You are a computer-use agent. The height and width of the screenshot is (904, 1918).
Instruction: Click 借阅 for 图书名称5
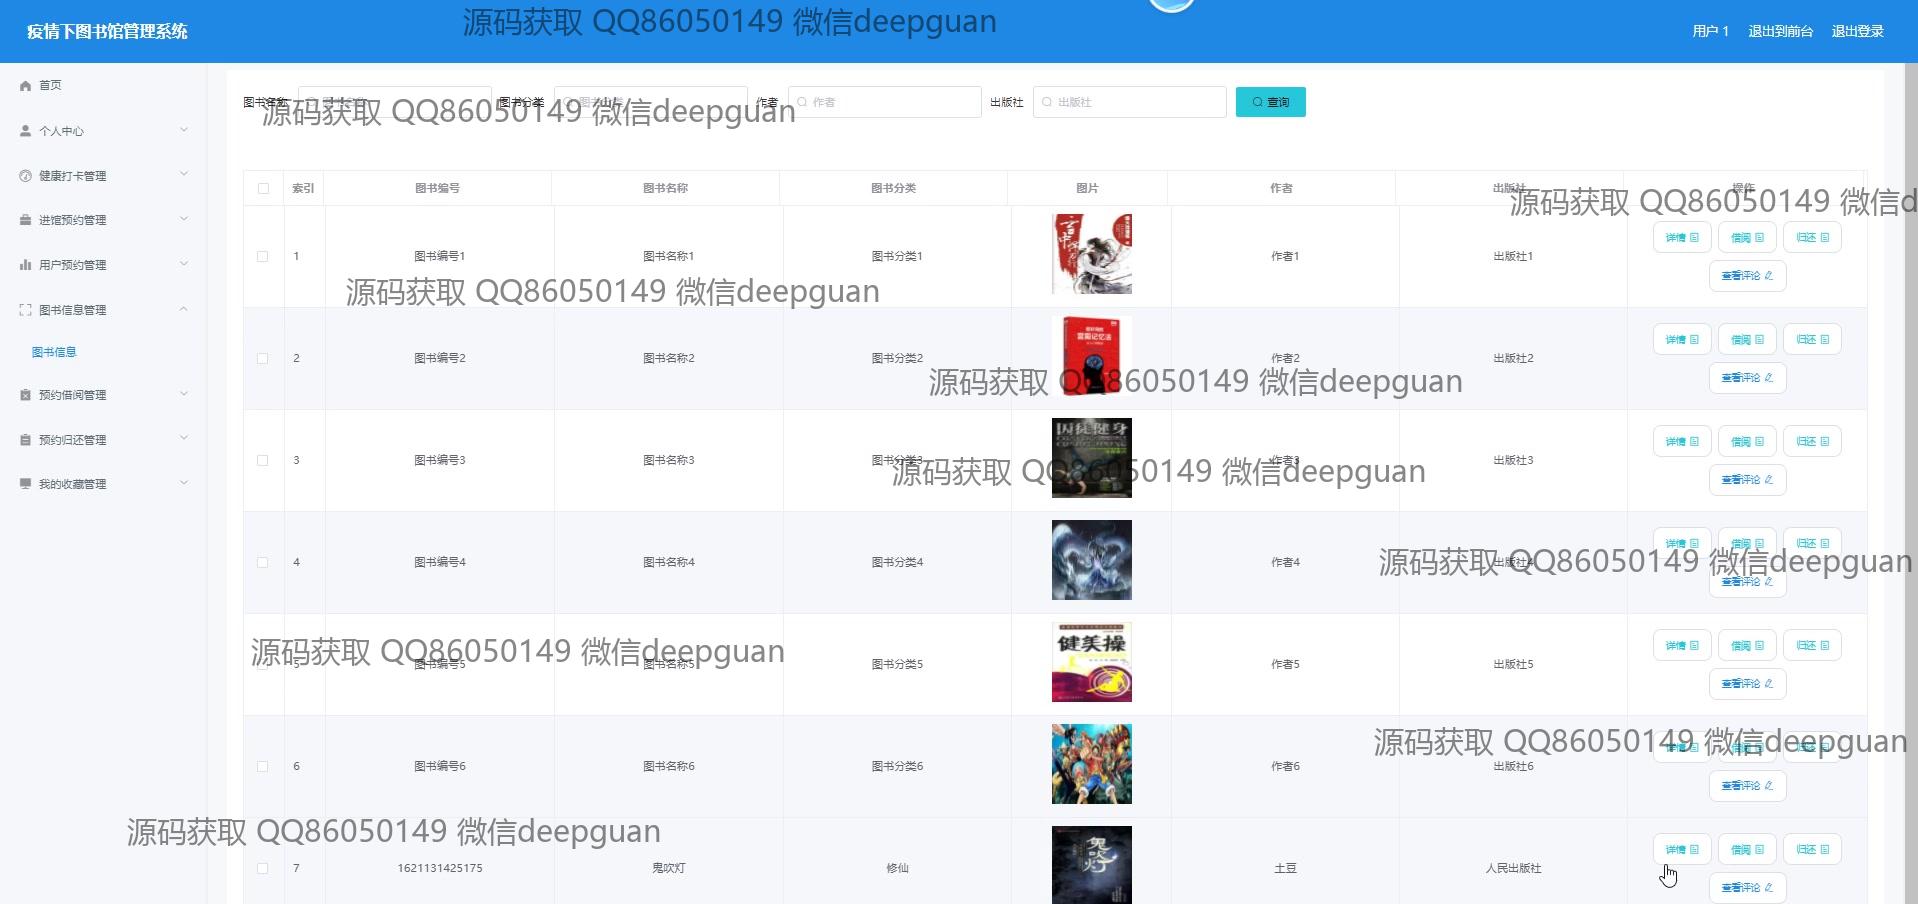[1747, 646]
